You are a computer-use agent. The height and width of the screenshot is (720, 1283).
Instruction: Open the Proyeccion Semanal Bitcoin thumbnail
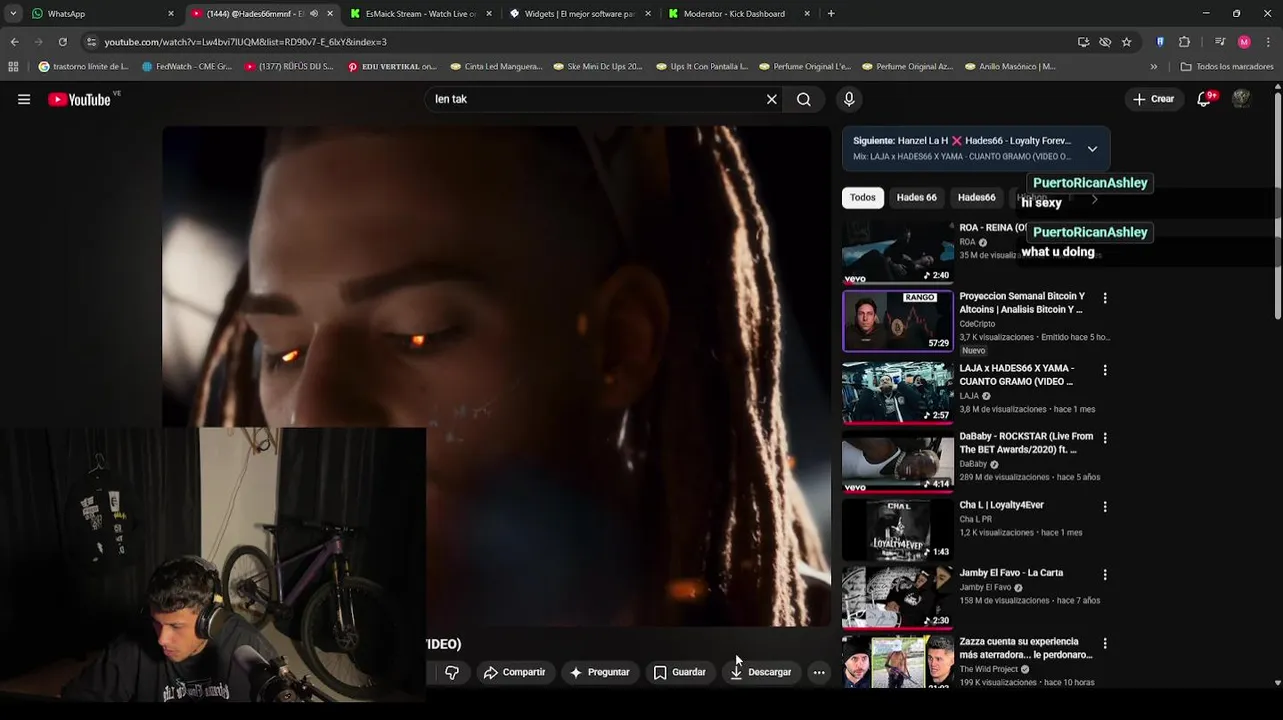898,321
